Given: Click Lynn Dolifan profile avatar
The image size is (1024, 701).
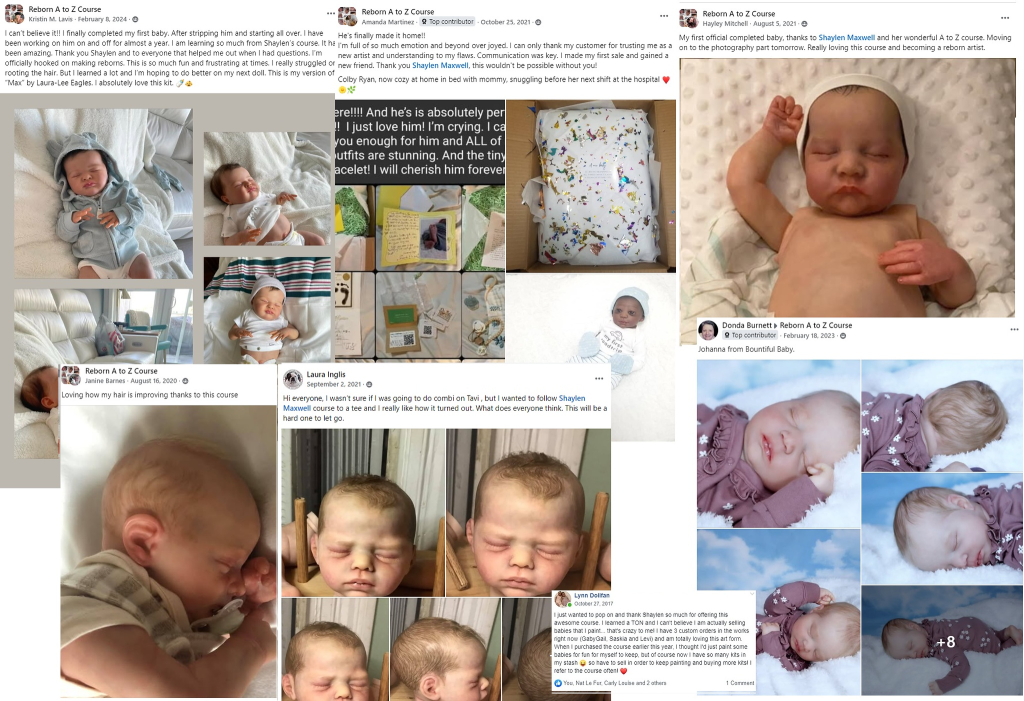Looking at the screenshot, I should pos(562,599).
